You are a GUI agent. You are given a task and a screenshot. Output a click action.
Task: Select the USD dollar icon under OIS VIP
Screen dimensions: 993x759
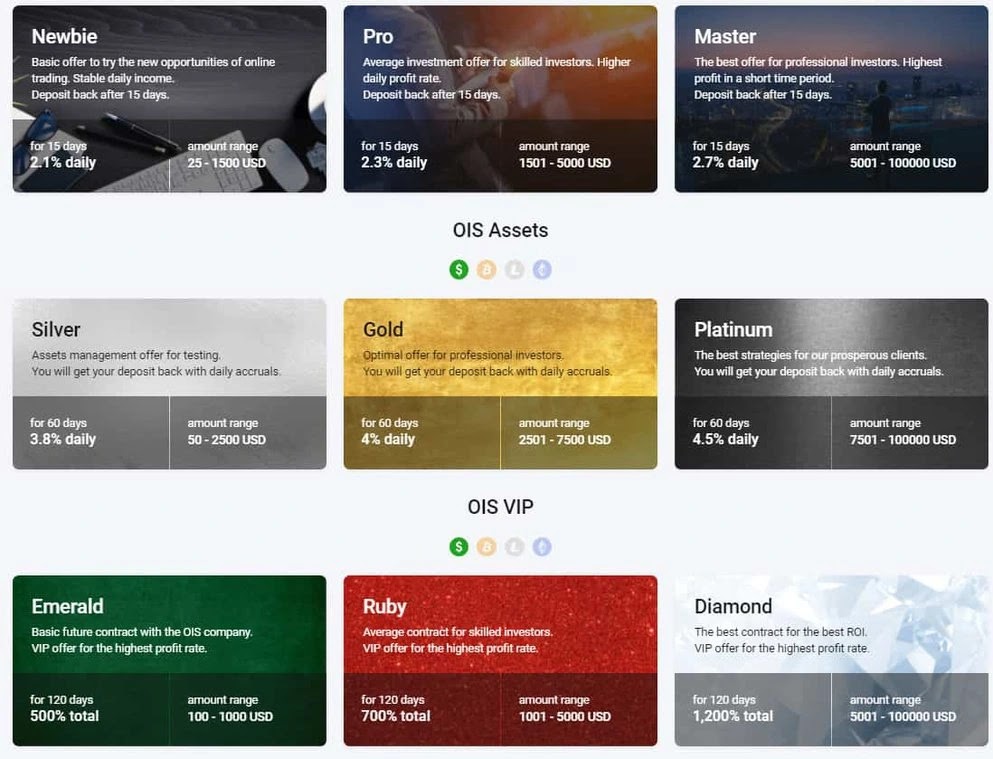tap(459, 546)
